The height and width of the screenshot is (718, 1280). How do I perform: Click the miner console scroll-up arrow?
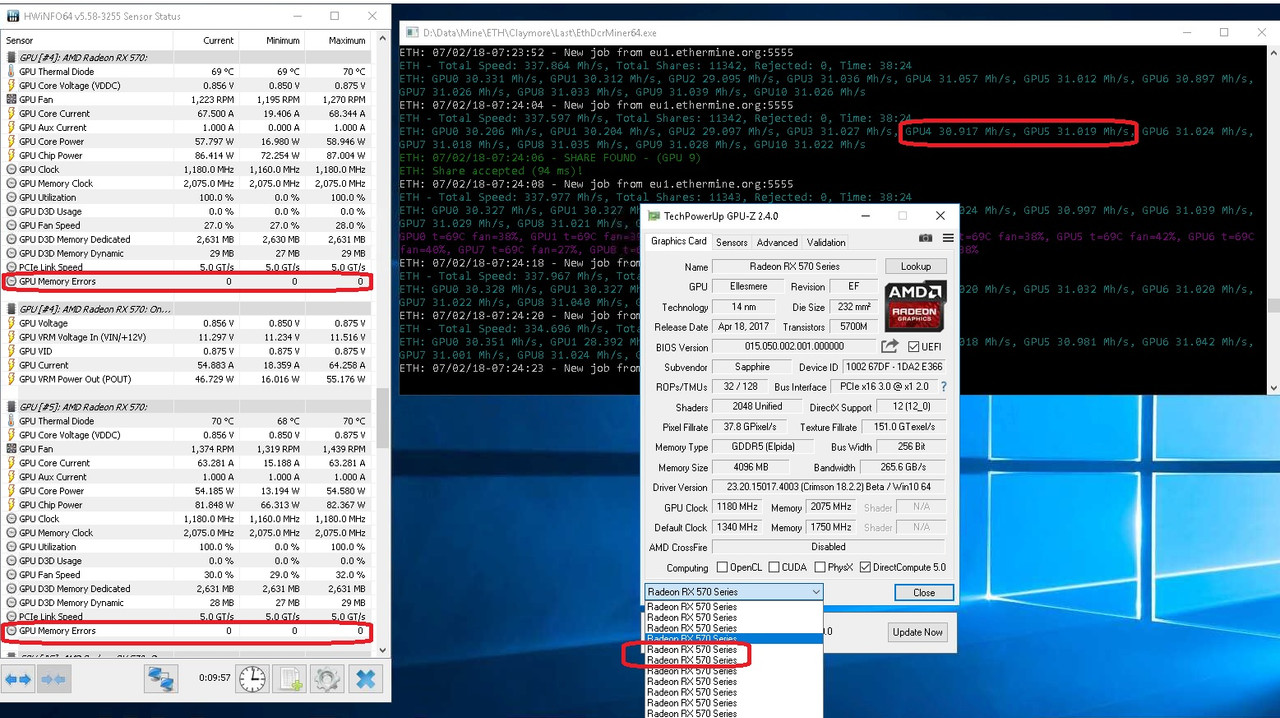1273,54
